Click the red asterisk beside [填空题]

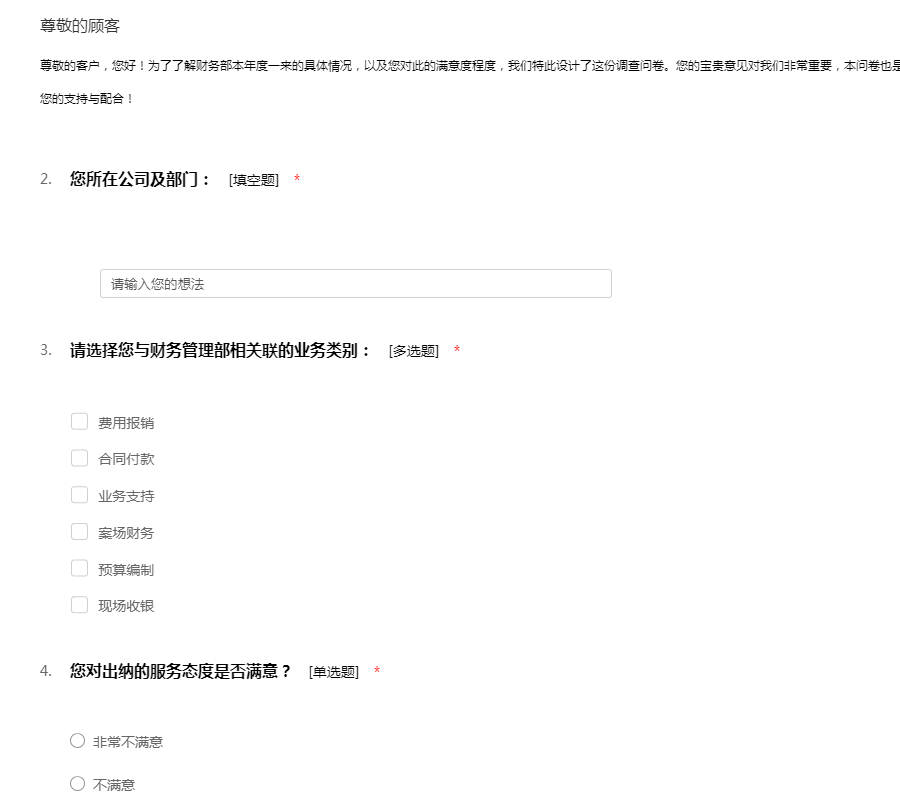tap(297, 180)
